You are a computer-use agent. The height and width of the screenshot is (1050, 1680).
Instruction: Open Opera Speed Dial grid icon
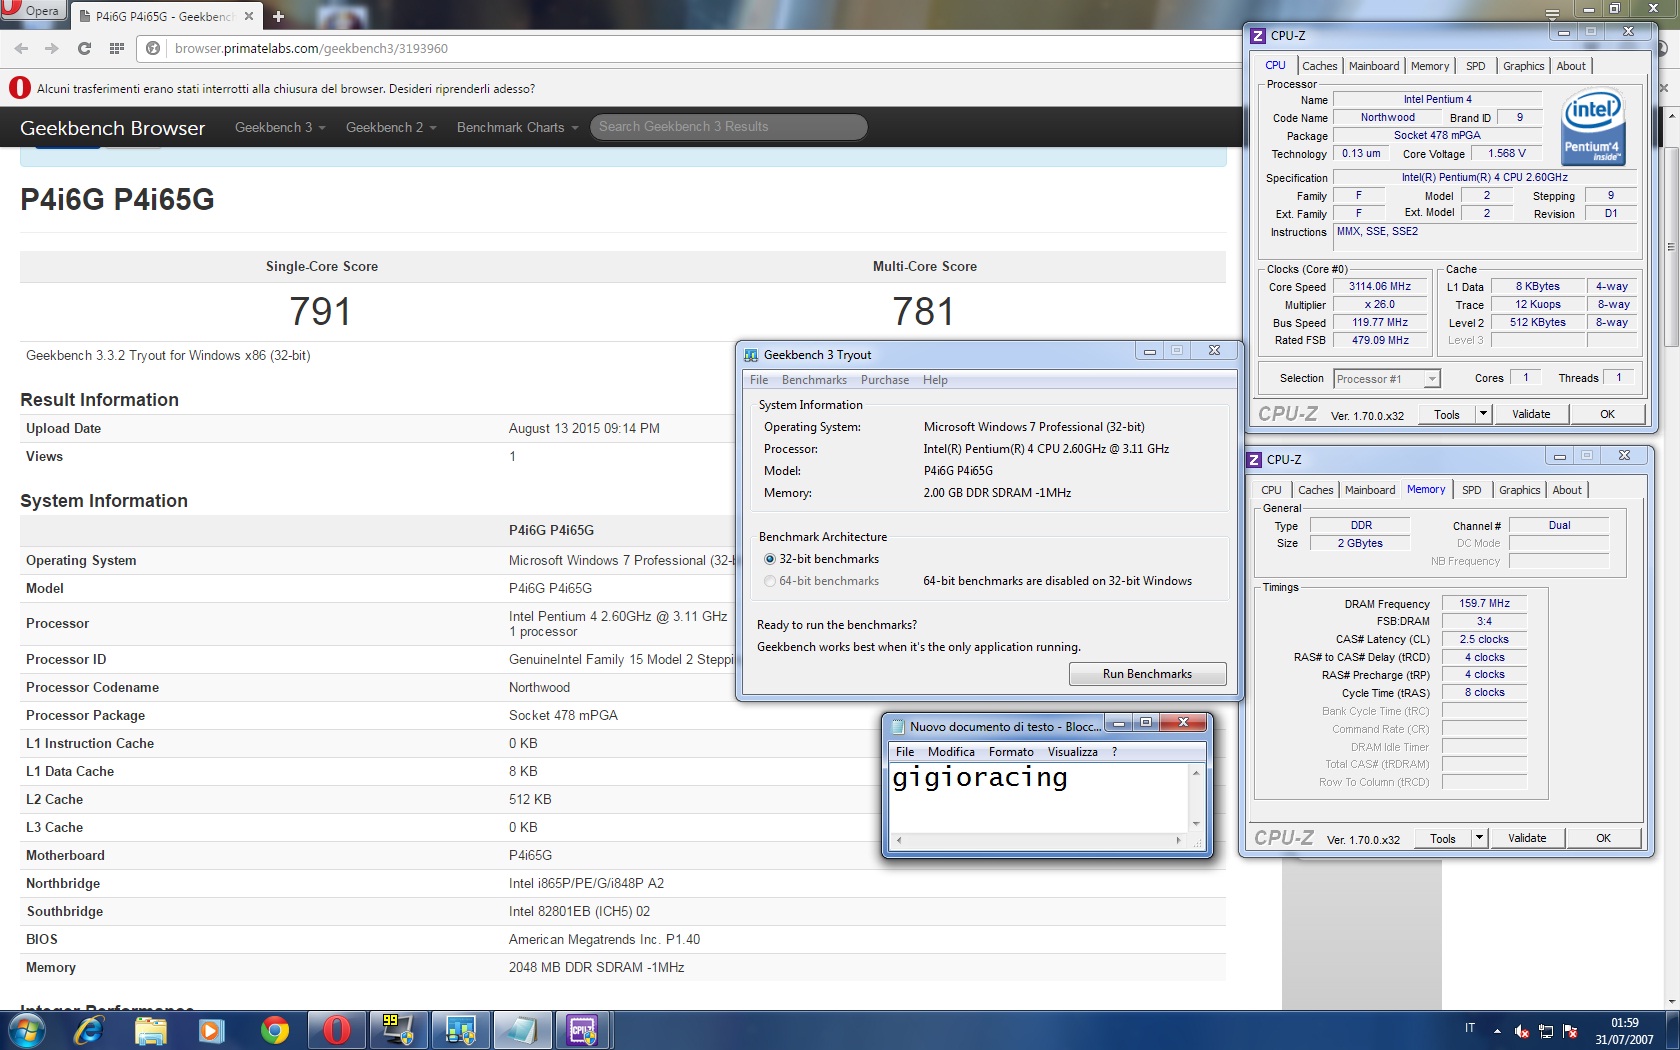point(116,48)
